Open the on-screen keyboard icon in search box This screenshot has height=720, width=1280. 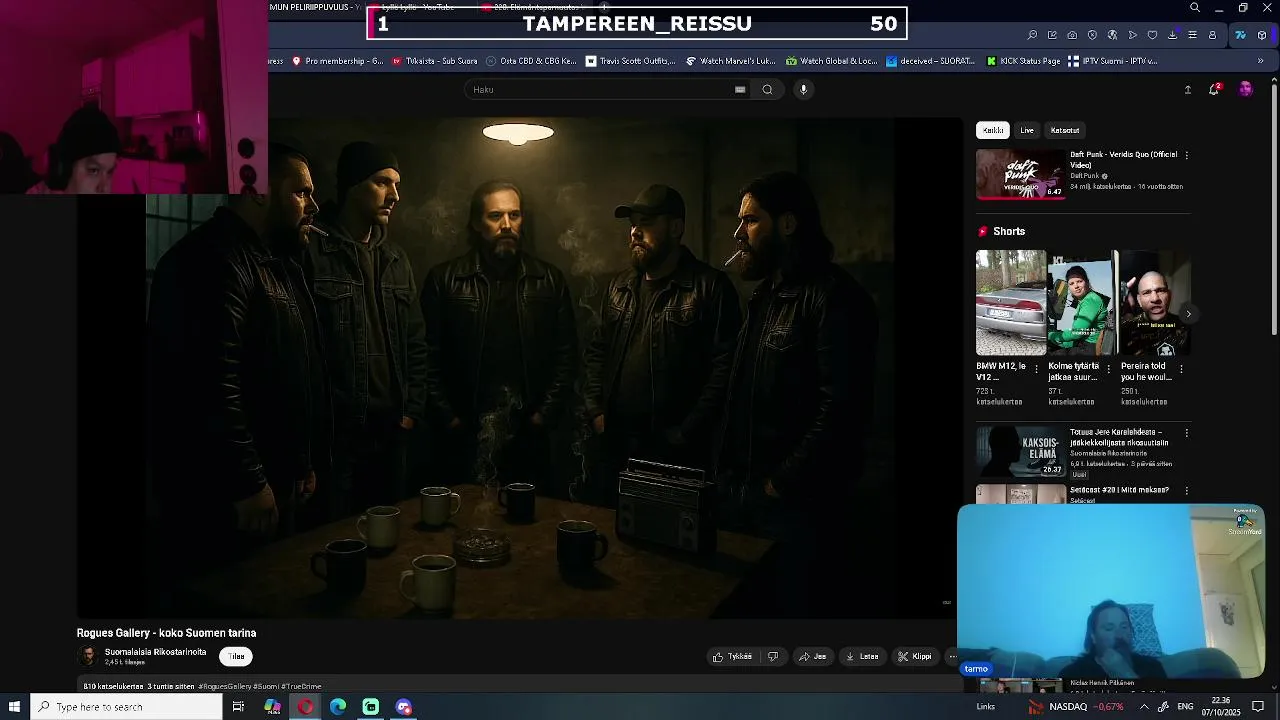[x=740, y=90]
